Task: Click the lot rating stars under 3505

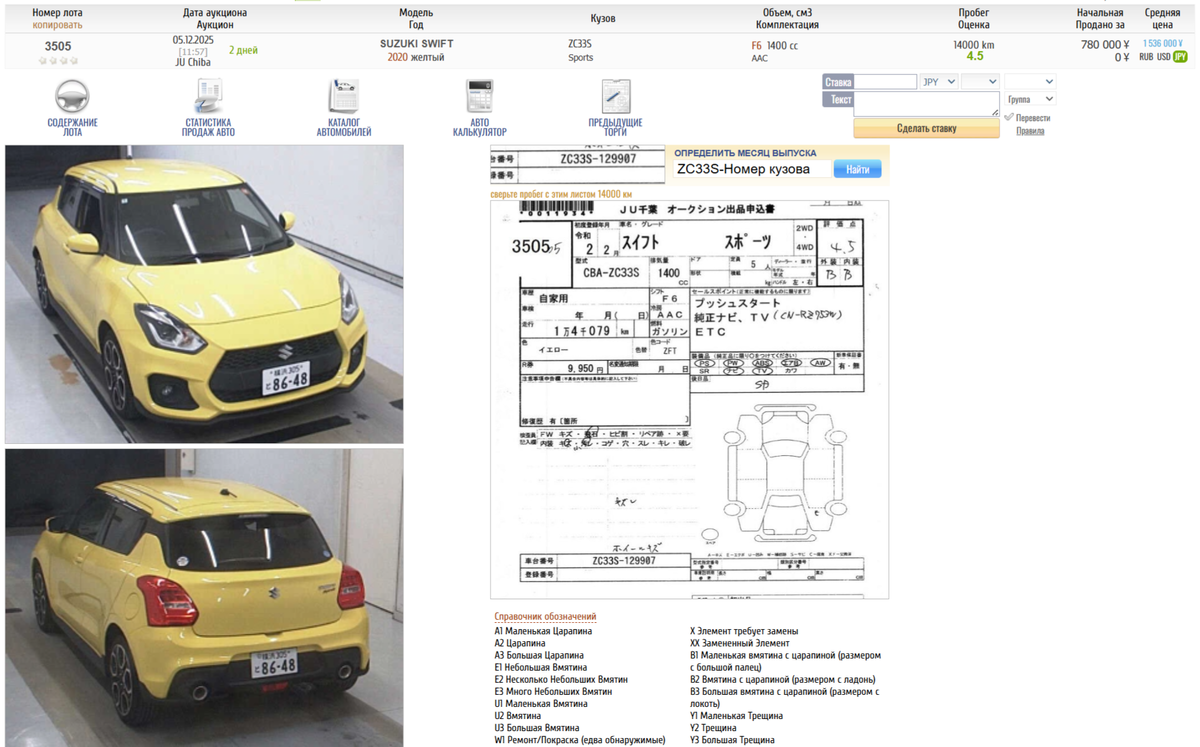Action: tap(58, 61)
